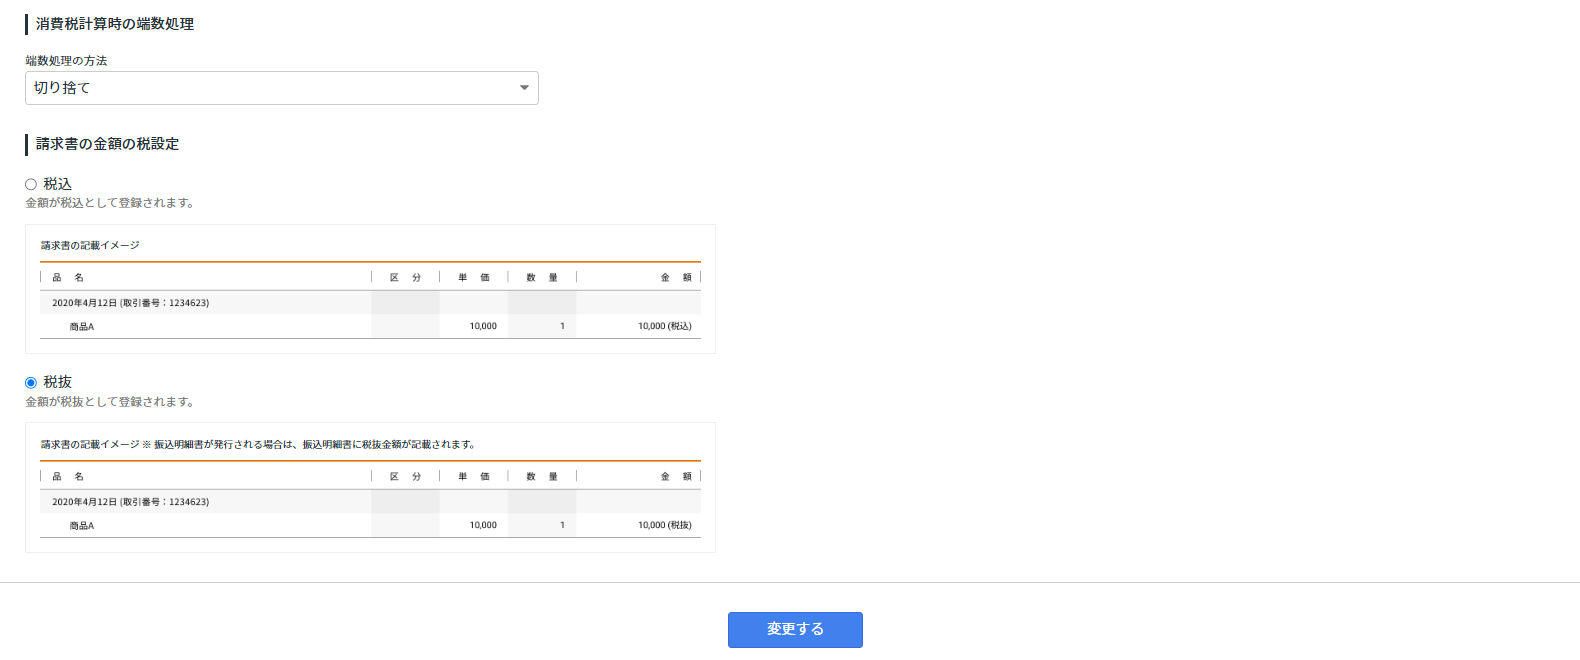
Task: Click the 10,000 (税抜) amount cell
Action: (x=665, y=525)
